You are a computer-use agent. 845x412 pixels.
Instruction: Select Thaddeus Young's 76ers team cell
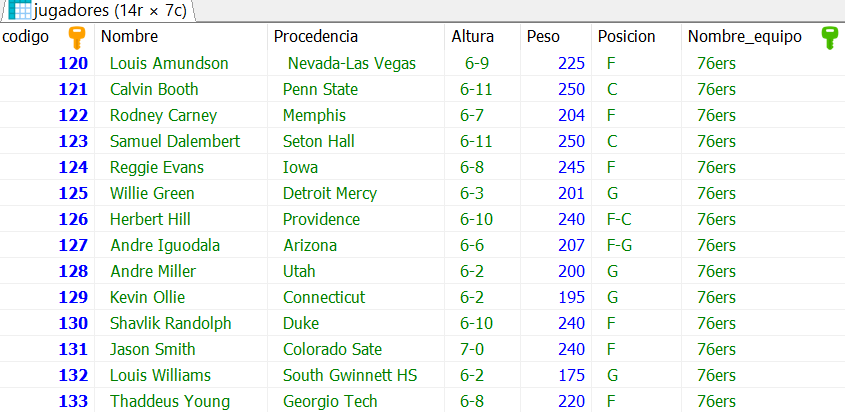click(763, 401)
